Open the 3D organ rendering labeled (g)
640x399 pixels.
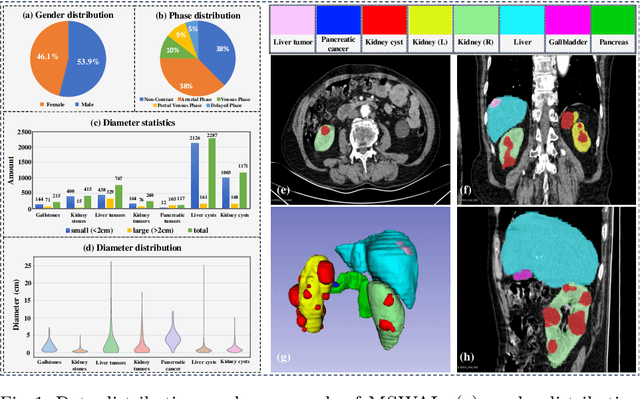click(x=360, y=290)
